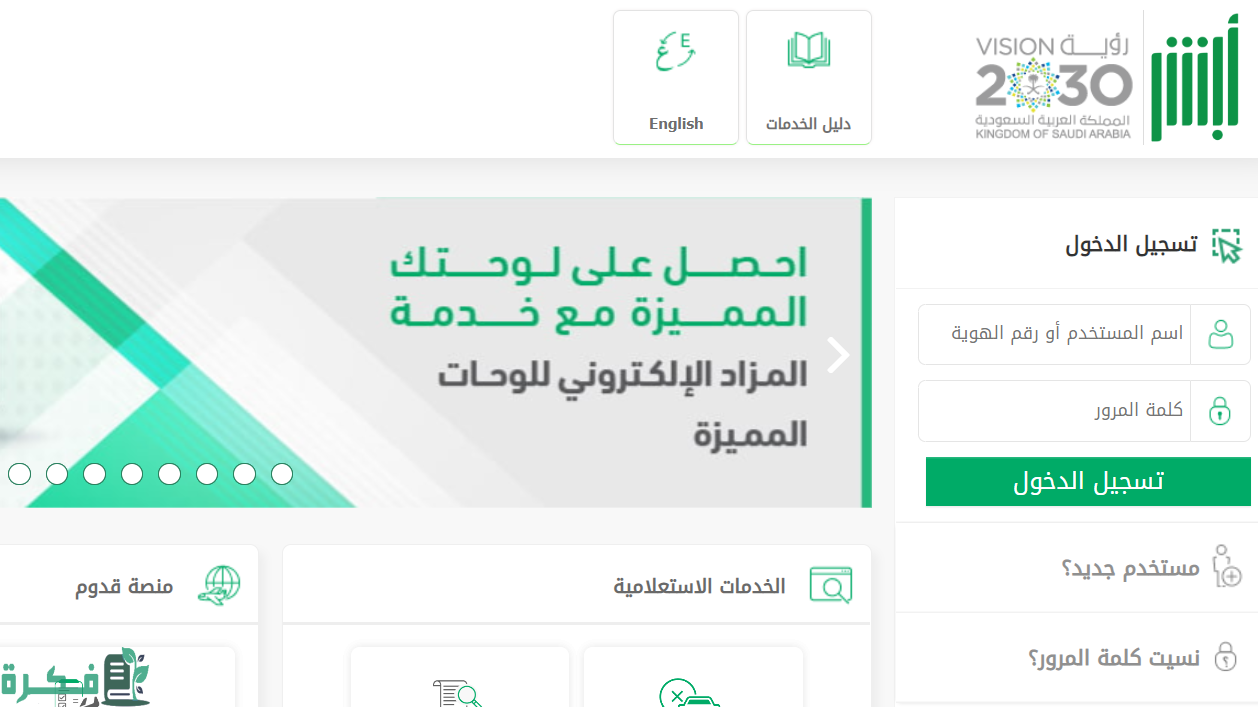Viewport: 1258px width, 707px height.
Task: Click the electronic plates auction banner
Action: point(435,352)
